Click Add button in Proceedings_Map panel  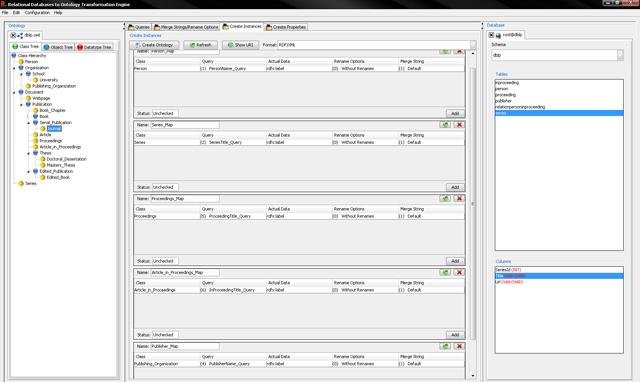(455, 261)
